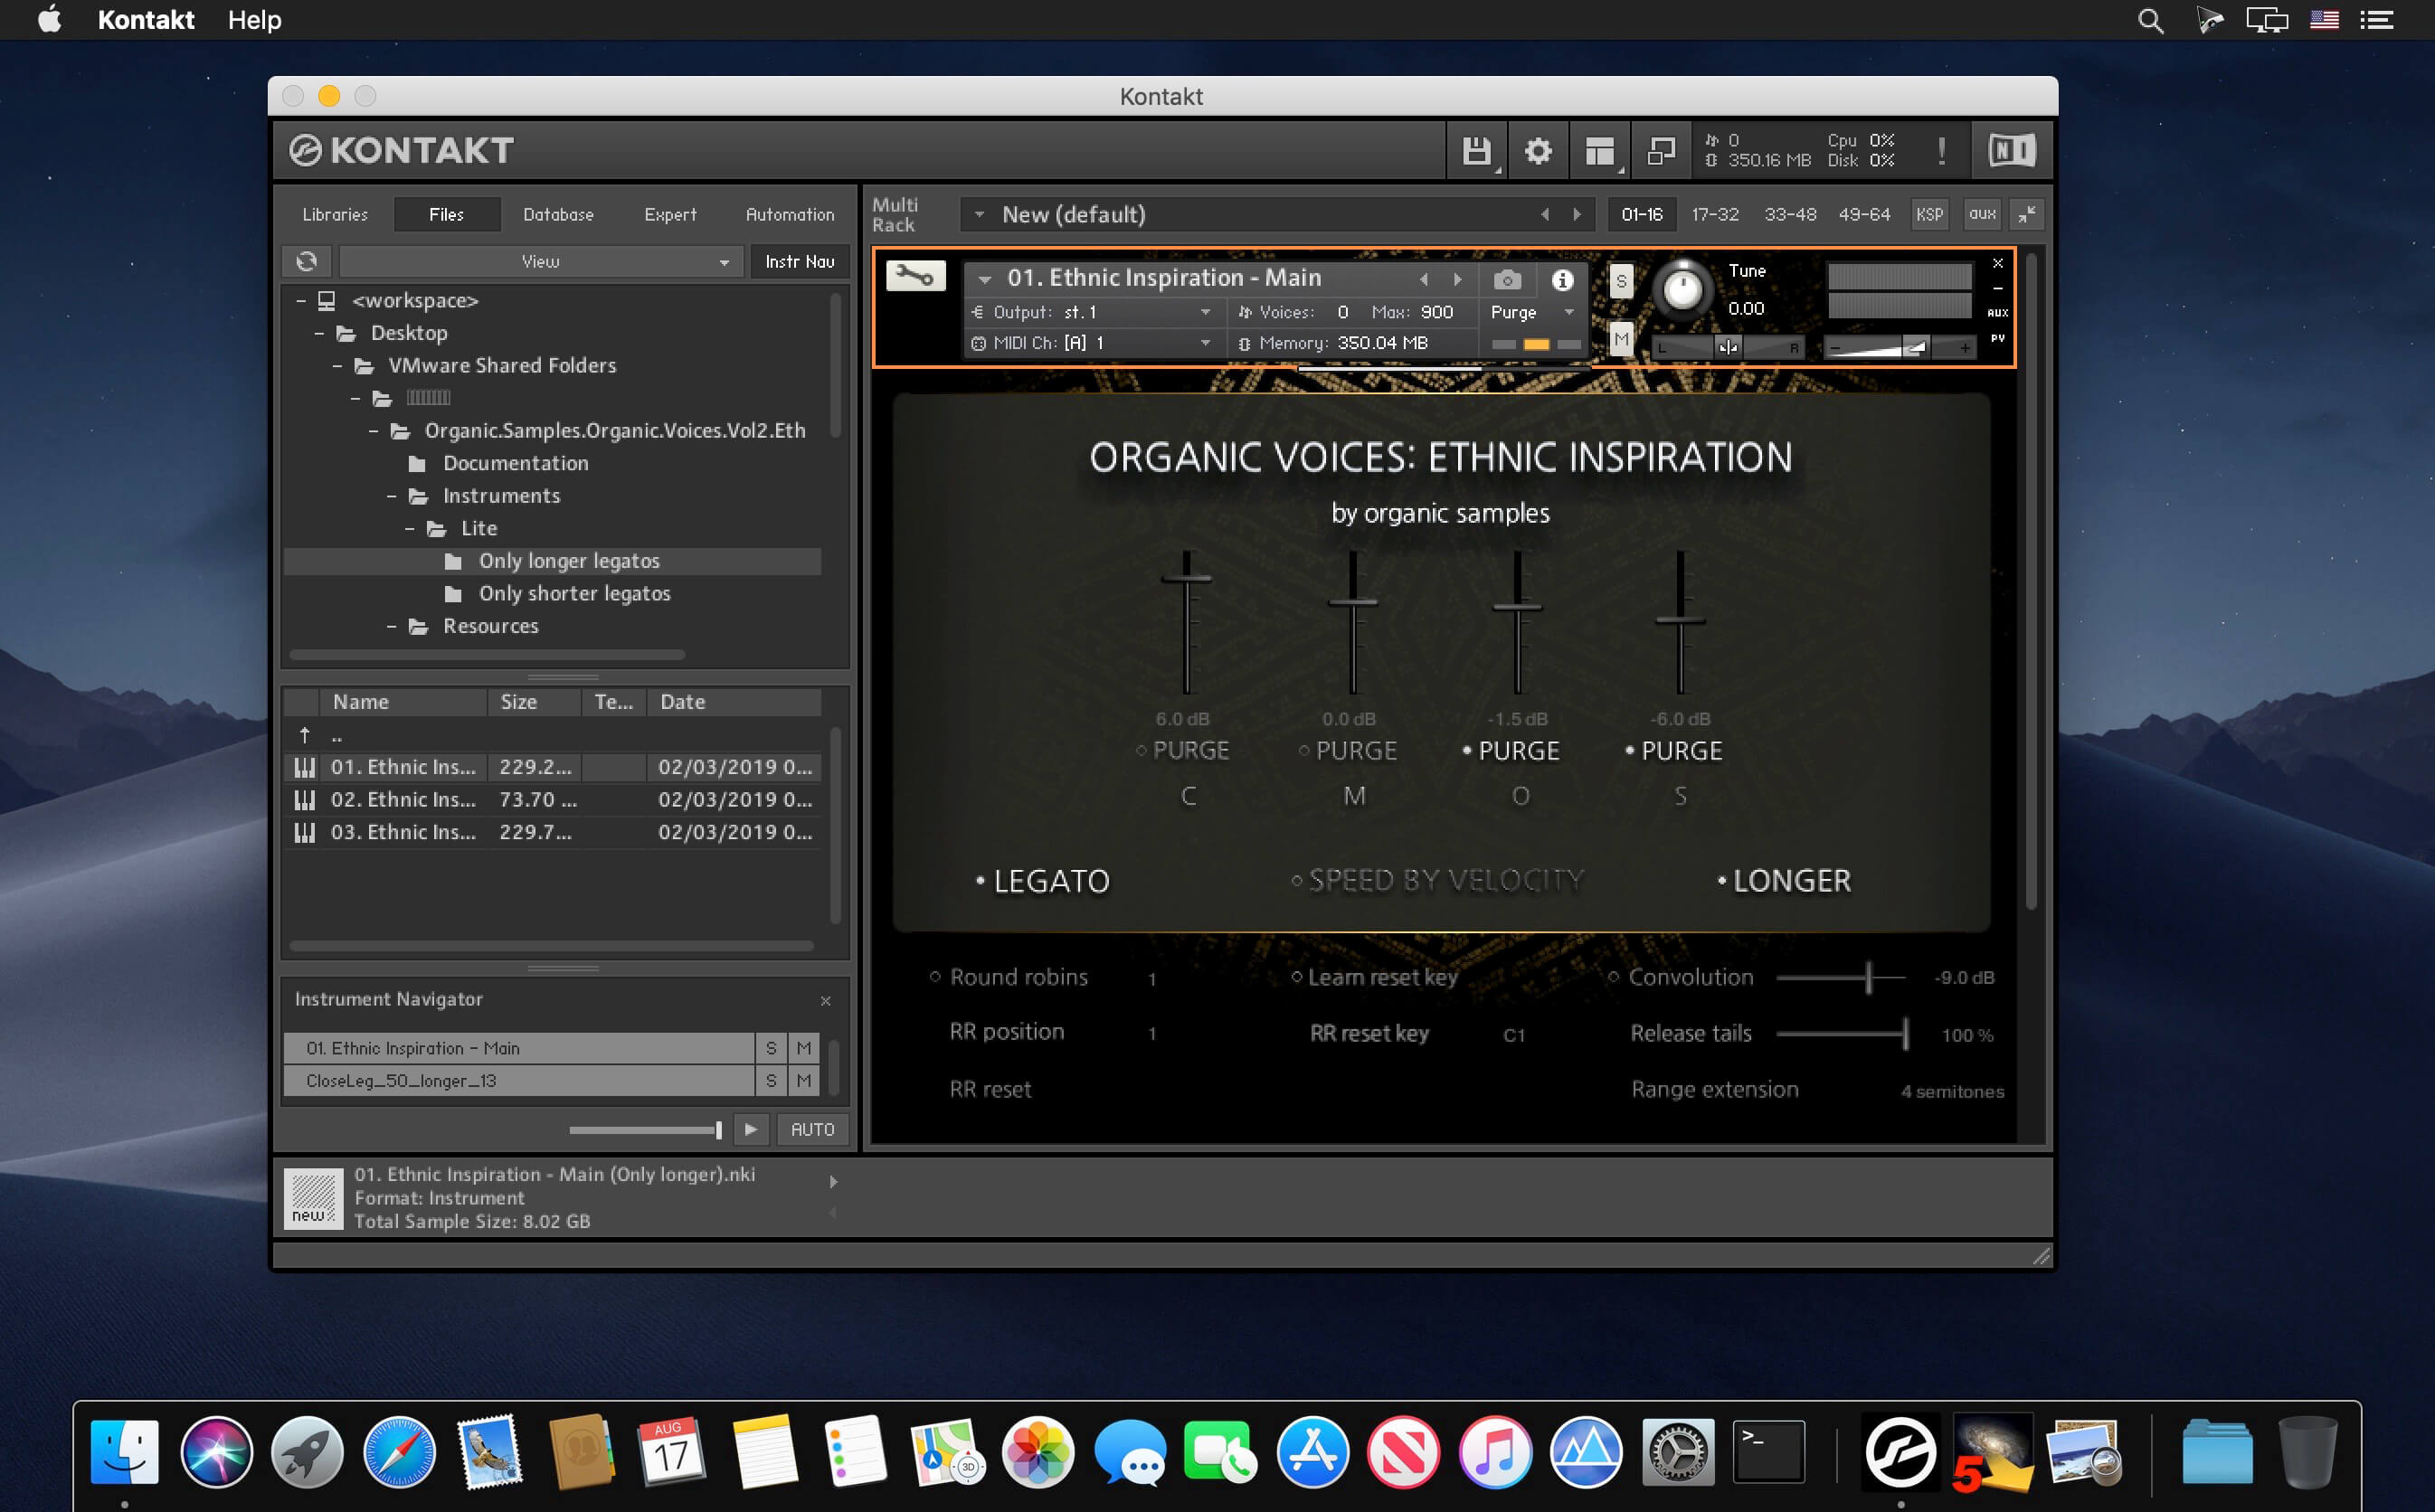The image size is (2435, 1512).
Task: Open System Preferences from the Dock
Action: [x=1678, y=1452]
